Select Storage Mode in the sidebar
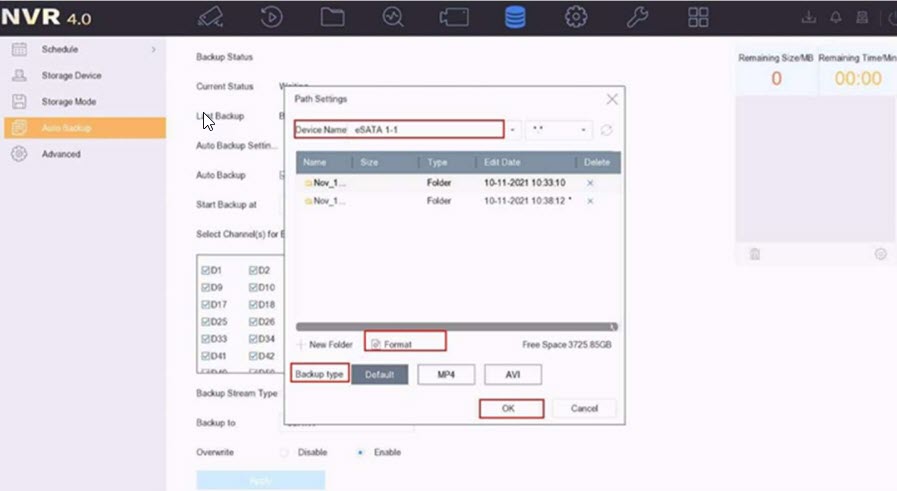Image resolution: width=897 pixels, height=491 pixels. click(69, 102)
